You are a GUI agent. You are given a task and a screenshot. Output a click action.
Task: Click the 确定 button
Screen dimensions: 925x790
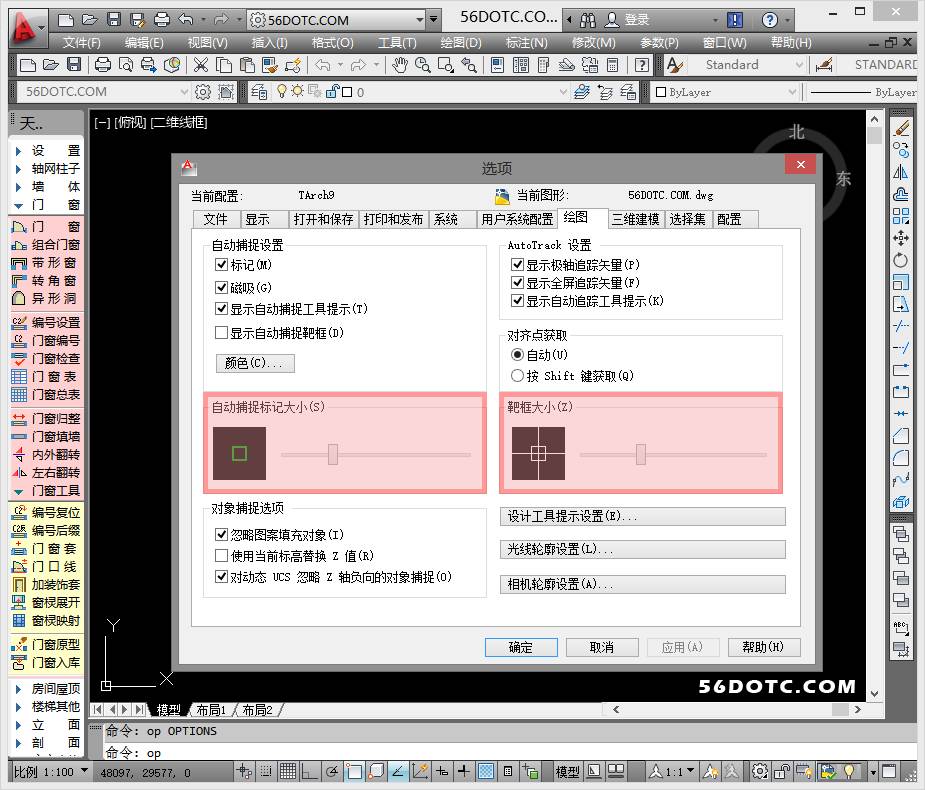click(x=520, y=647)
